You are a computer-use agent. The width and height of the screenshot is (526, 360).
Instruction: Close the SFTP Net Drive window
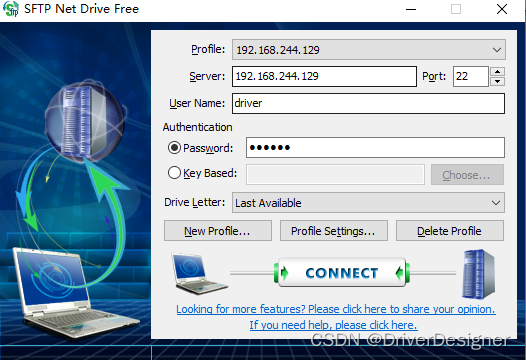point(502,9)
